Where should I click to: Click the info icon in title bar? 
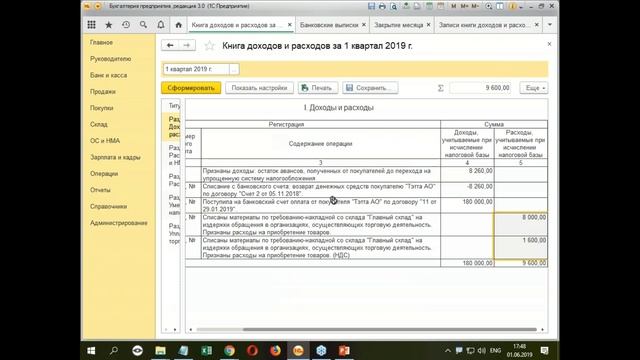(x=513, y=6)
